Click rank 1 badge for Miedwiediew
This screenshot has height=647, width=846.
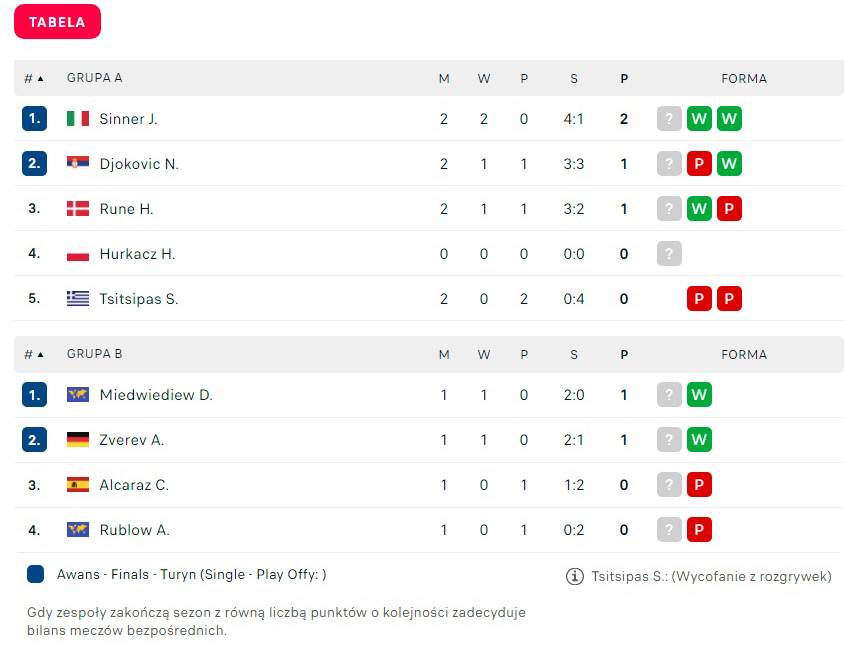click(x=34, y=395)
